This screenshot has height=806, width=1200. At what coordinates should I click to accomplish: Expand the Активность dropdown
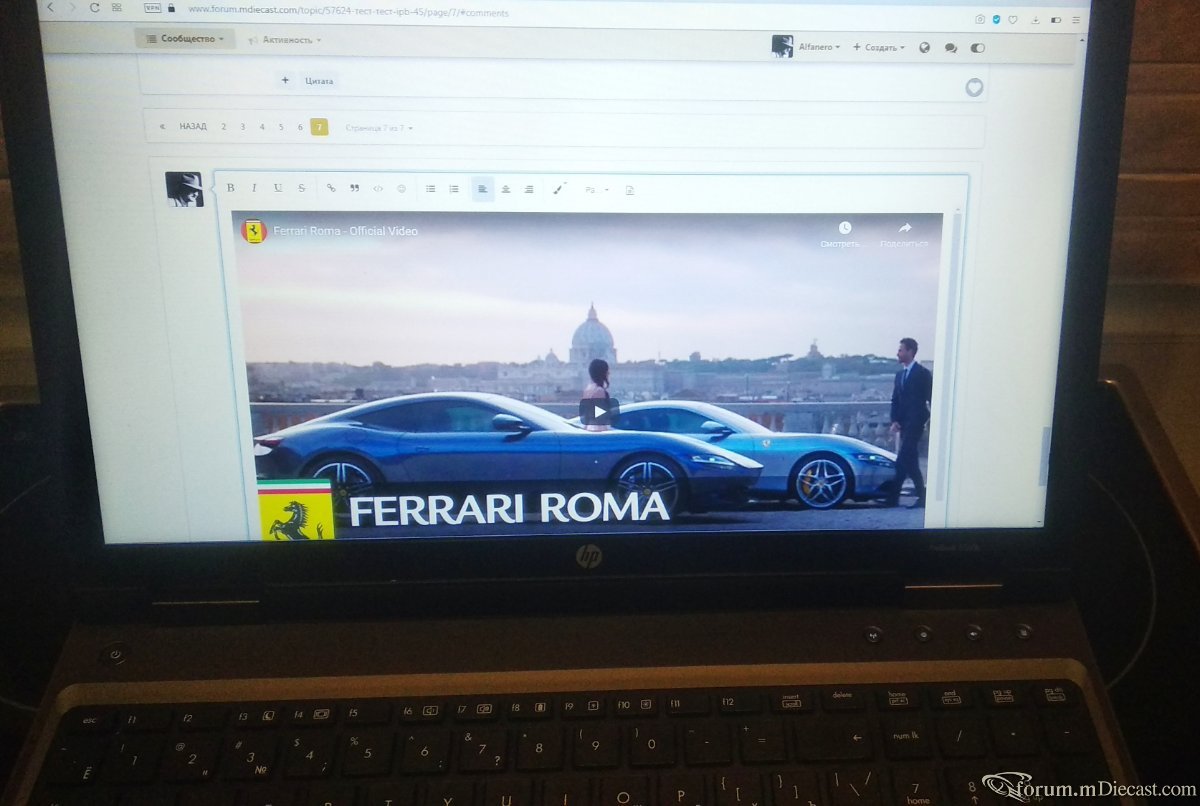click(285, 40)
